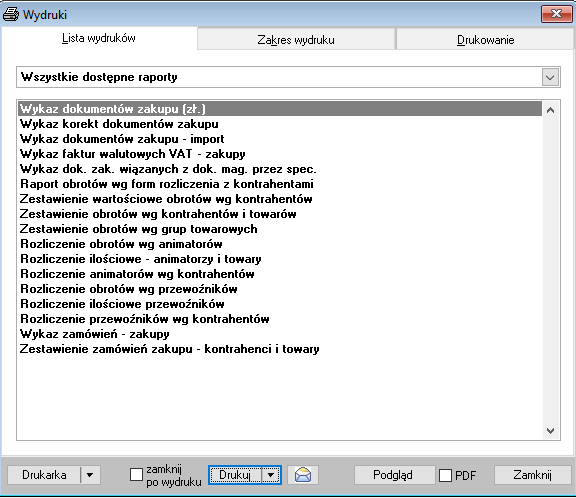Enable the zamknij po wydruku checkbox
Image resolution: width=576 pixels, height=498 pixels.
(136, 474)
